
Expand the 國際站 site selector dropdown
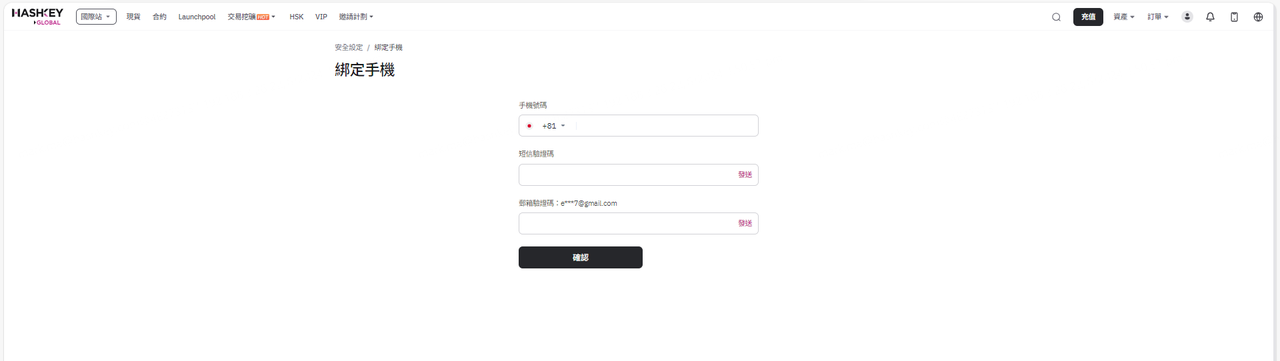96,17
